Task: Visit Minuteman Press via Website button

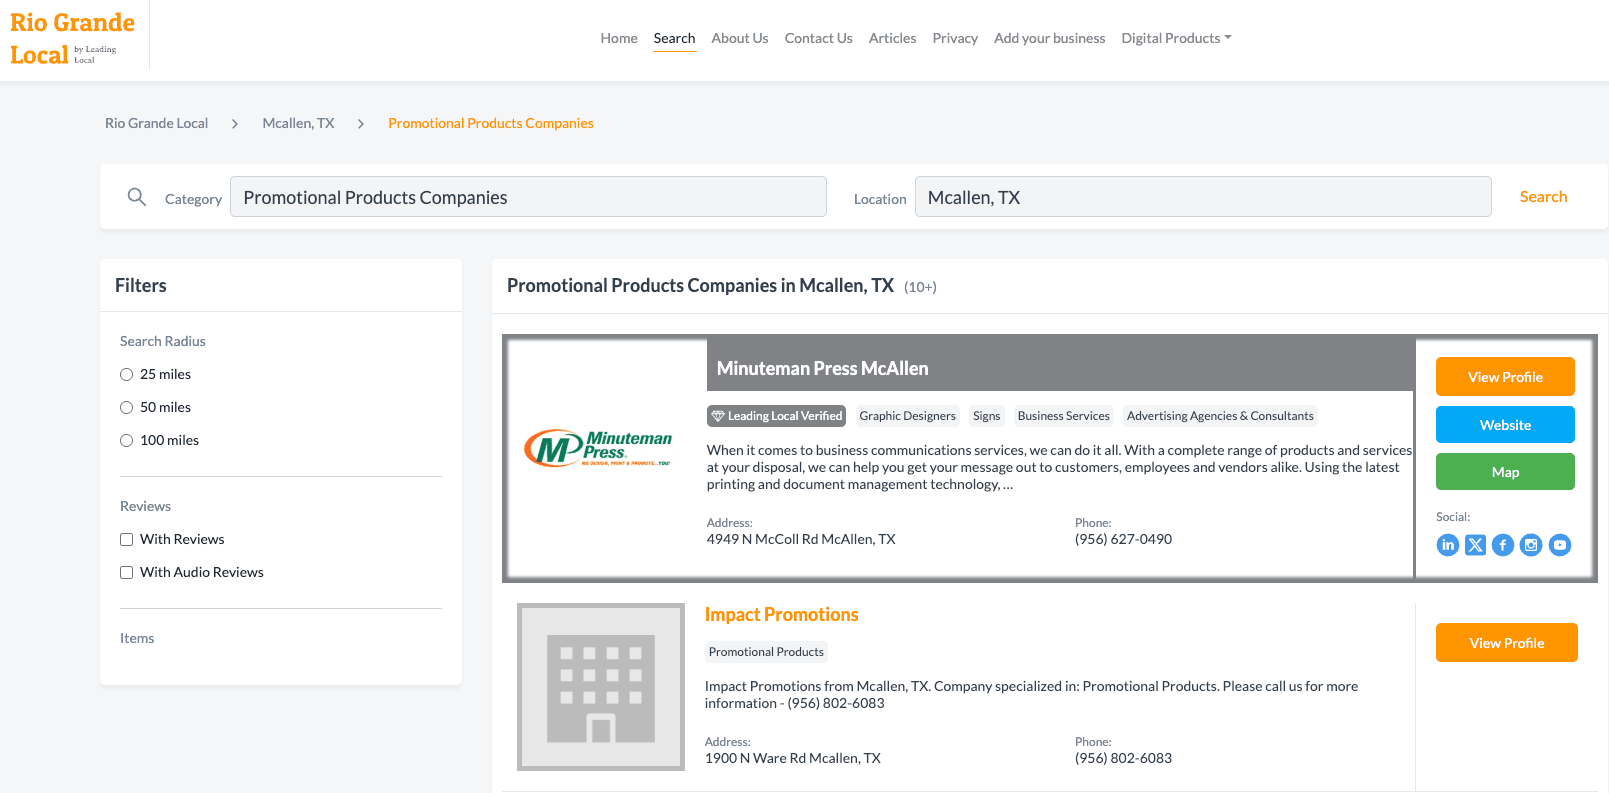Action: (x=1505, y=425)
